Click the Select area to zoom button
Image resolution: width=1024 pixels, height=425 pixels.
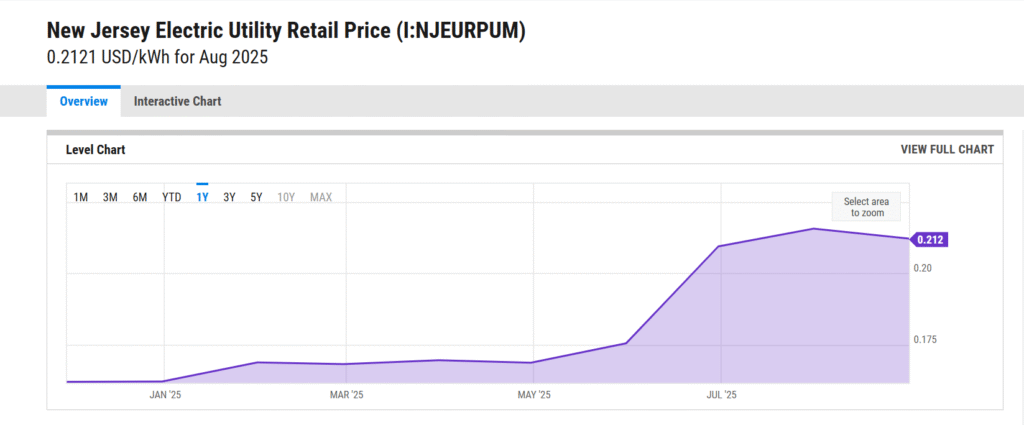[866, 207]
